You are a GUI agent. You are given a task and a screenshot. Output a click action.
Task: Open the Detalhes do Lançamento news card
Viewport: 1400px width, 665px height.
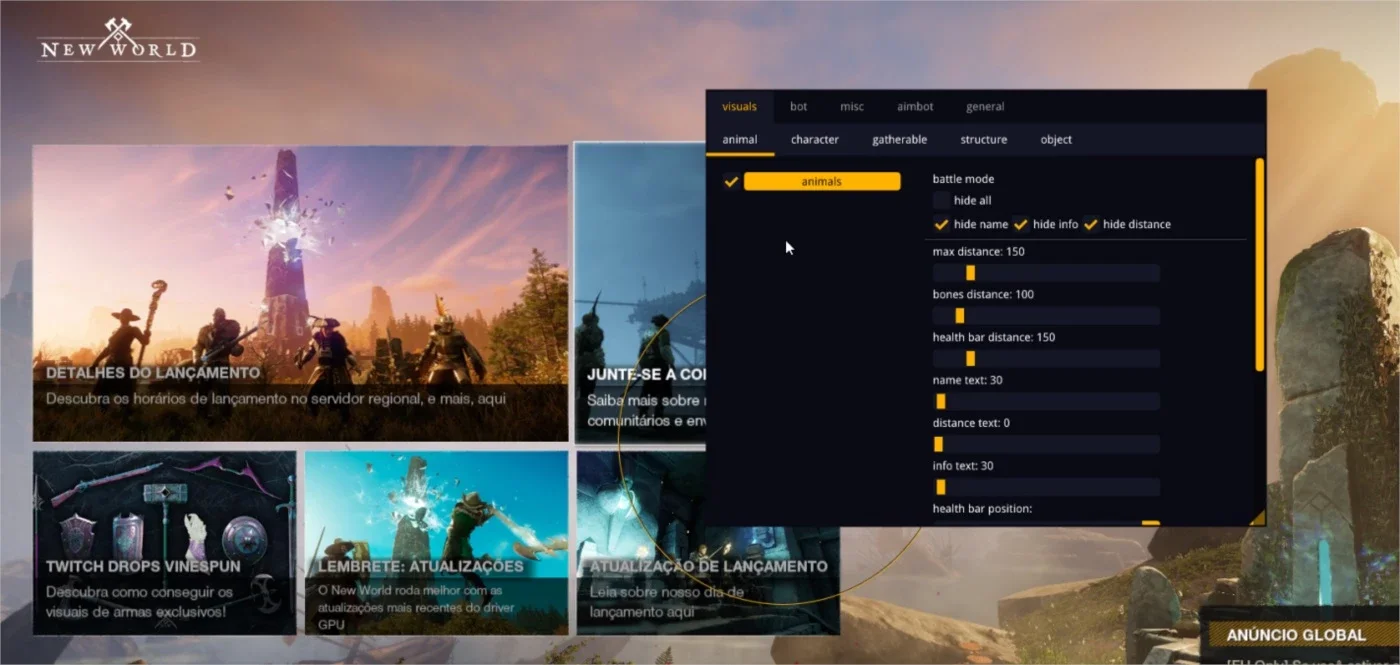(300, 293)
